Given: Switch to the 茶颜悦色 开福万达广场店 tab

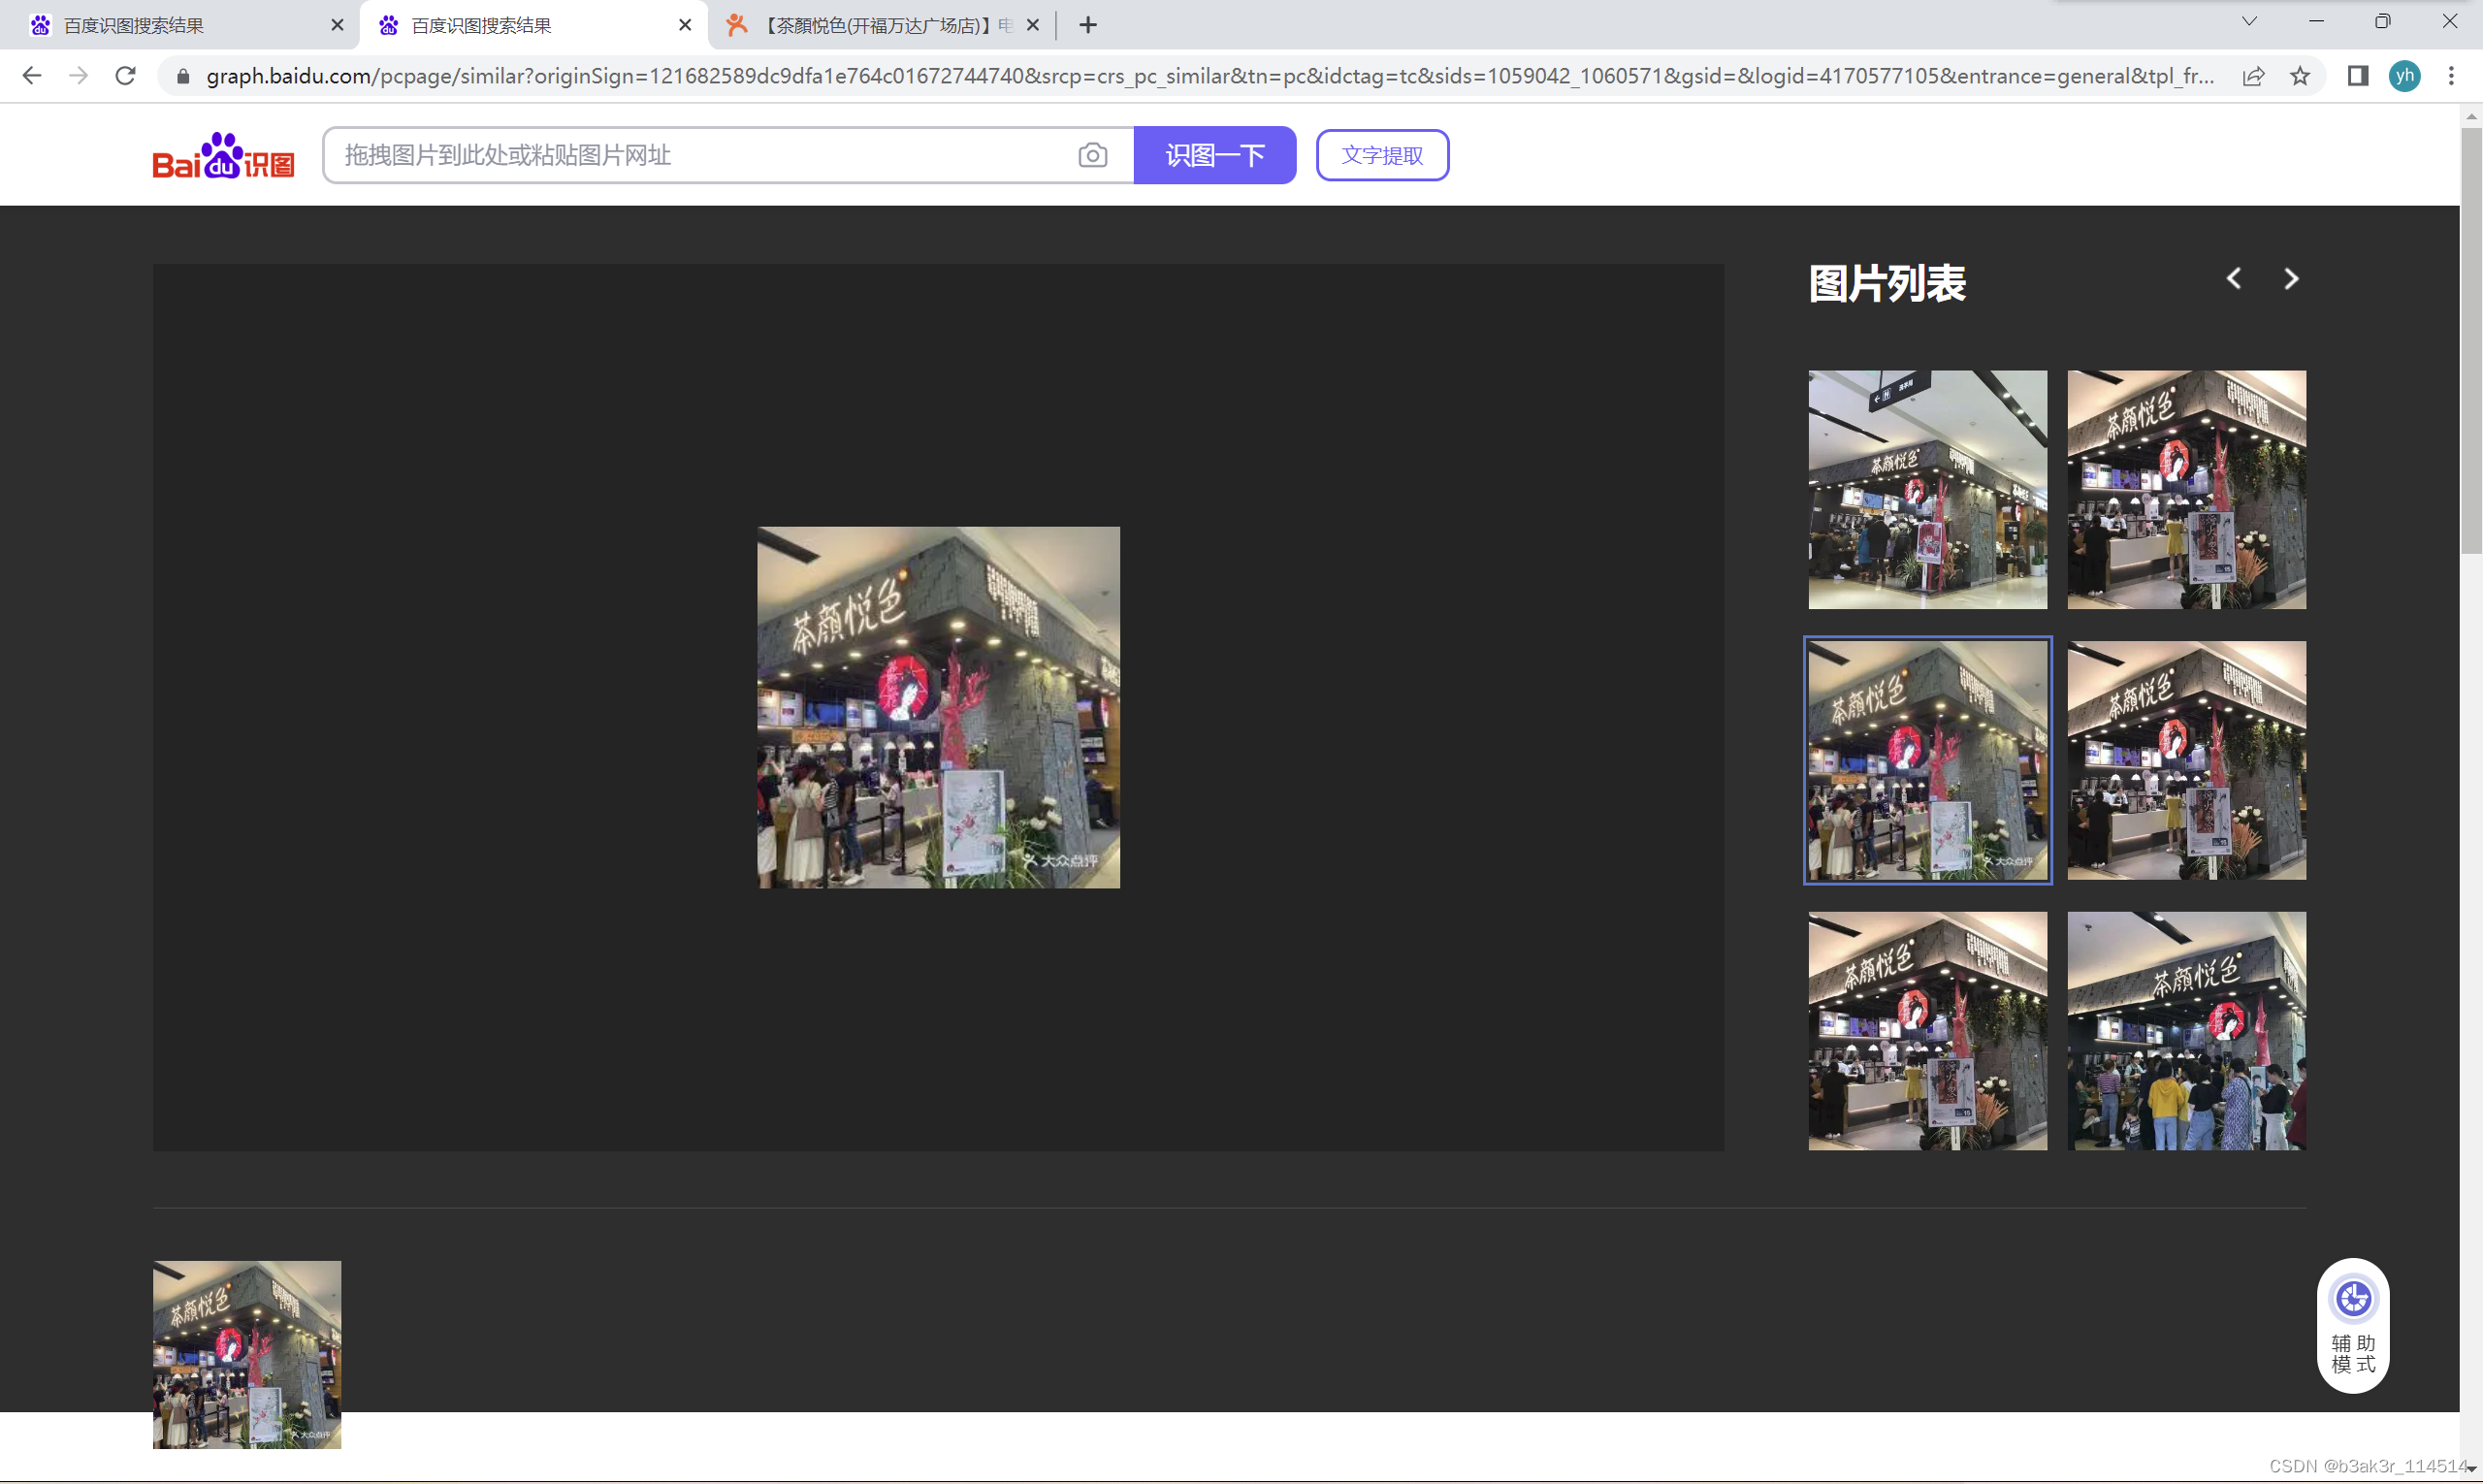Looking at the screenshot, I should 880,25.
